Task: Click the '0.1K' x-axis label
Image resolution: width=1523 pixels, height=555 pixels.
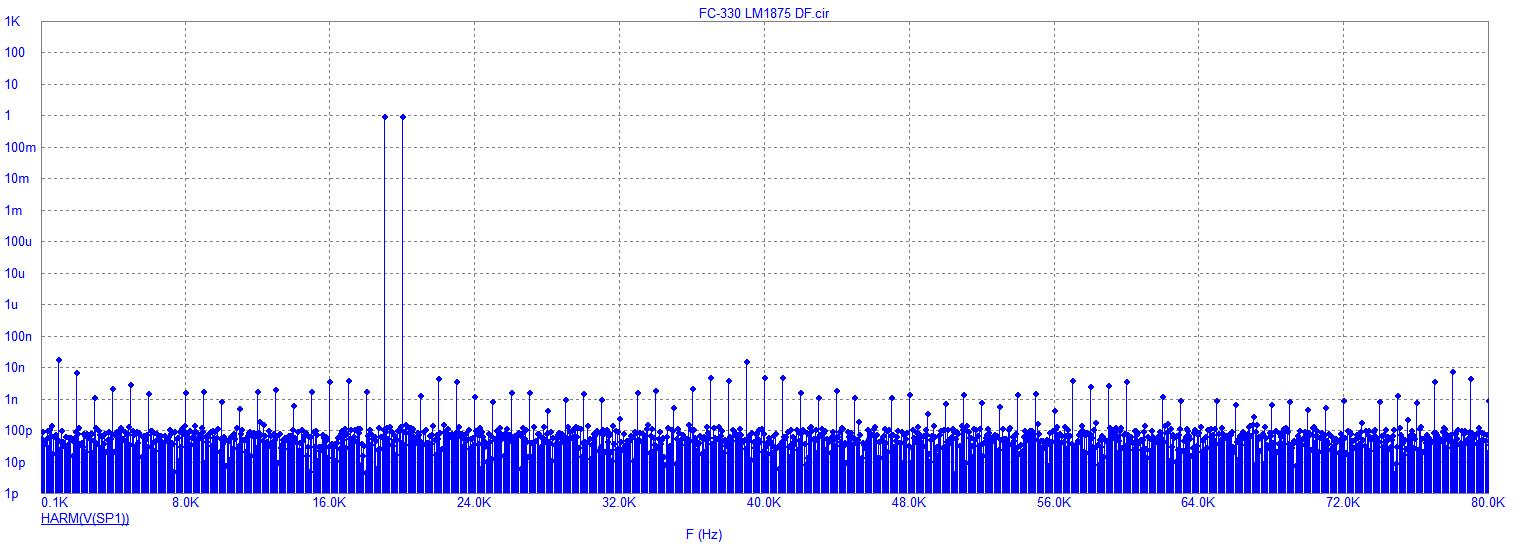Action: click(55, 503)
